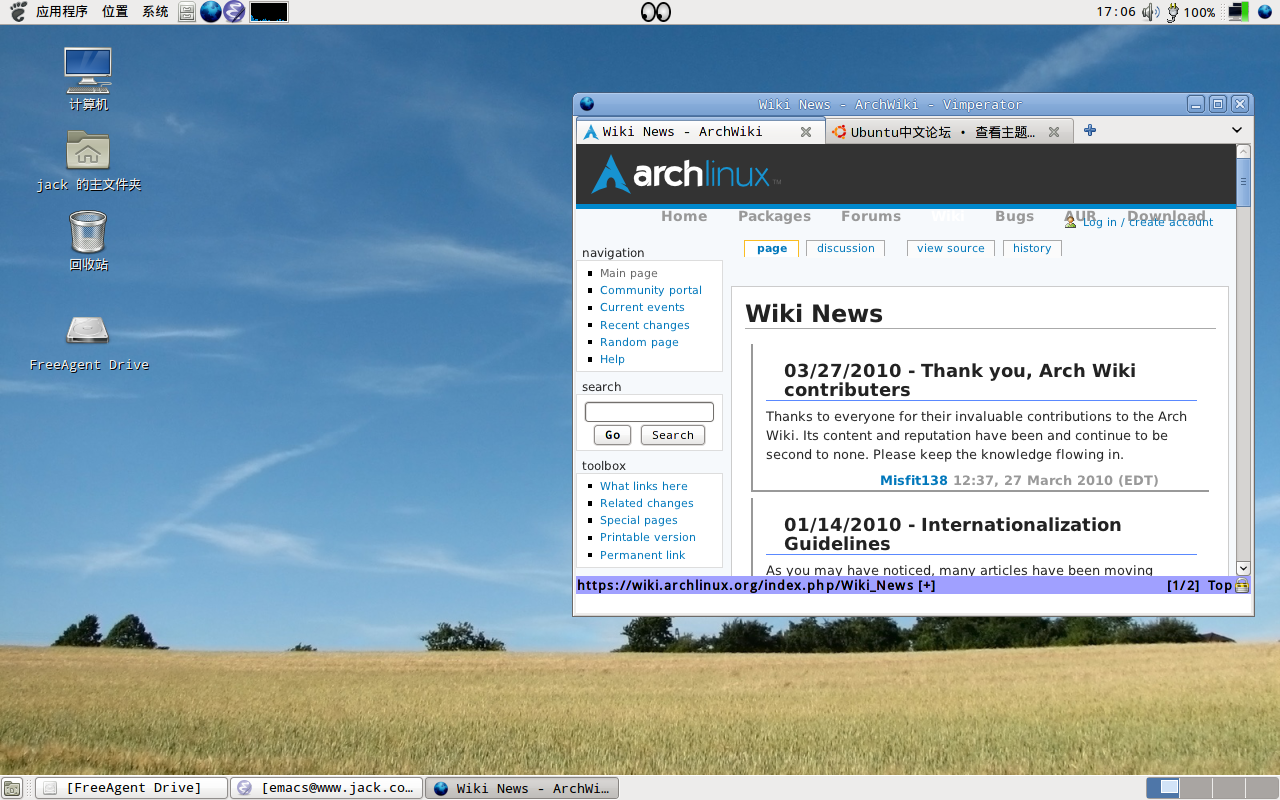Switch to second workspace in switcher
1280x800 pixels.
pos(1195,788)
